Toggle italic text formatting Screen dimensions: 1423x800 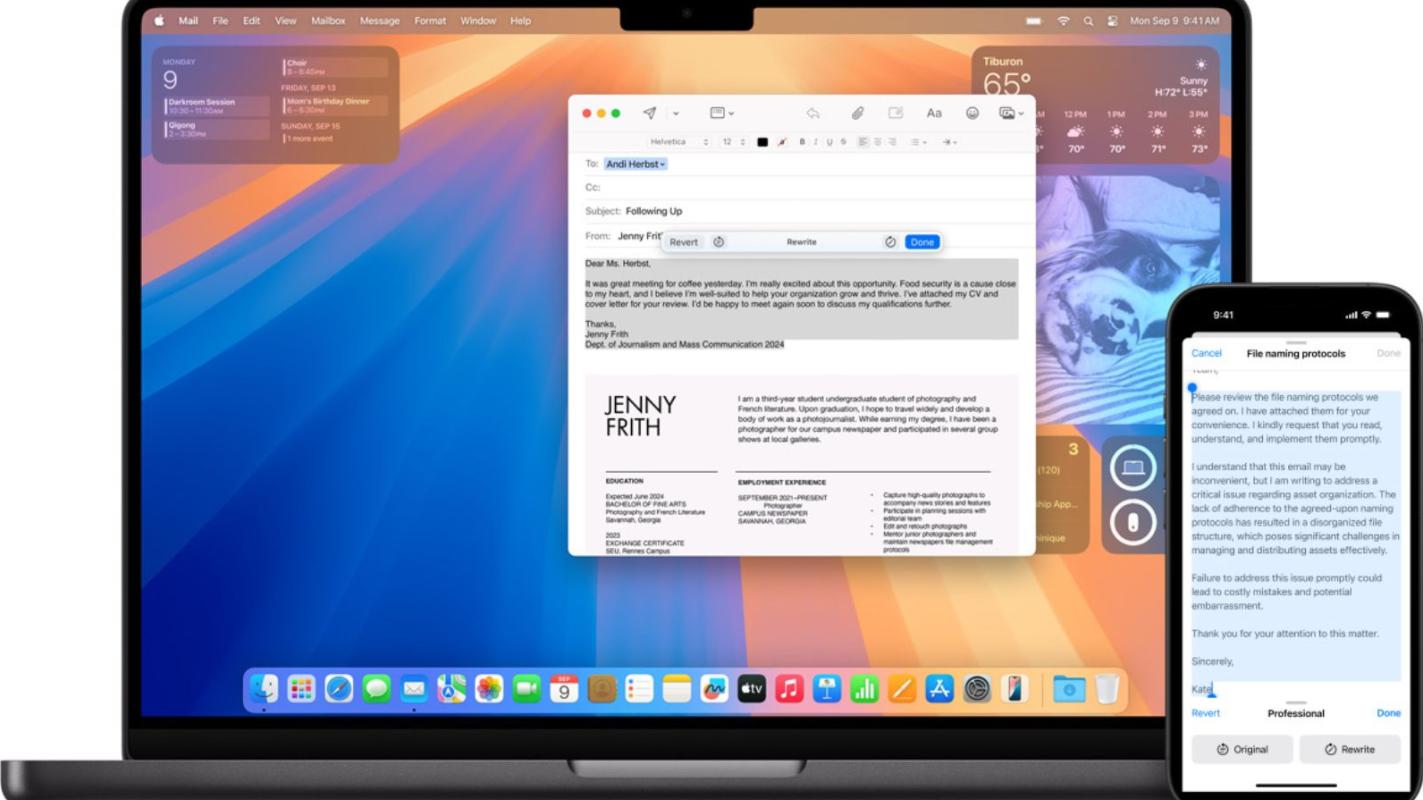(816, 142)
